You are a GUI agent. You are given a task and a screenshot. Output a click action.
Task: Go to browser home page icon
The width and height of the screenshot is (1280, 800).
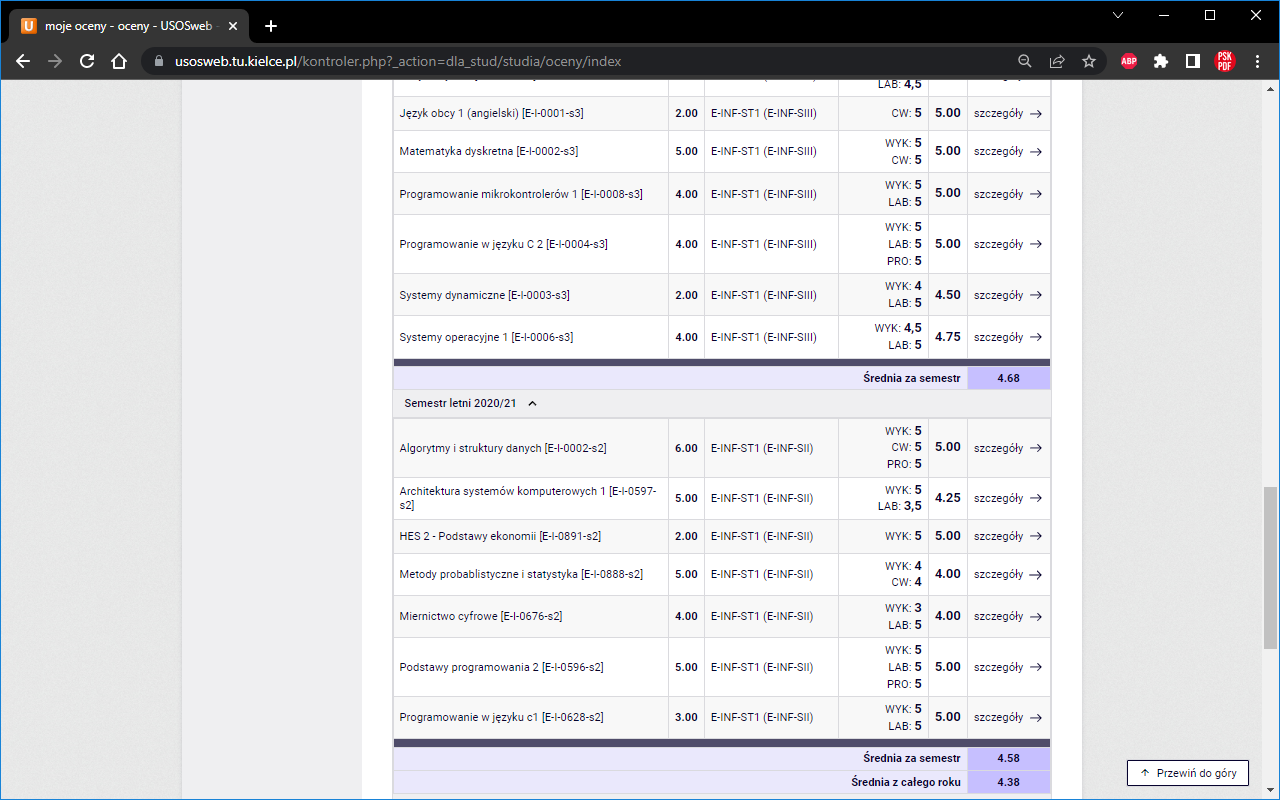[x=119, y=61]
